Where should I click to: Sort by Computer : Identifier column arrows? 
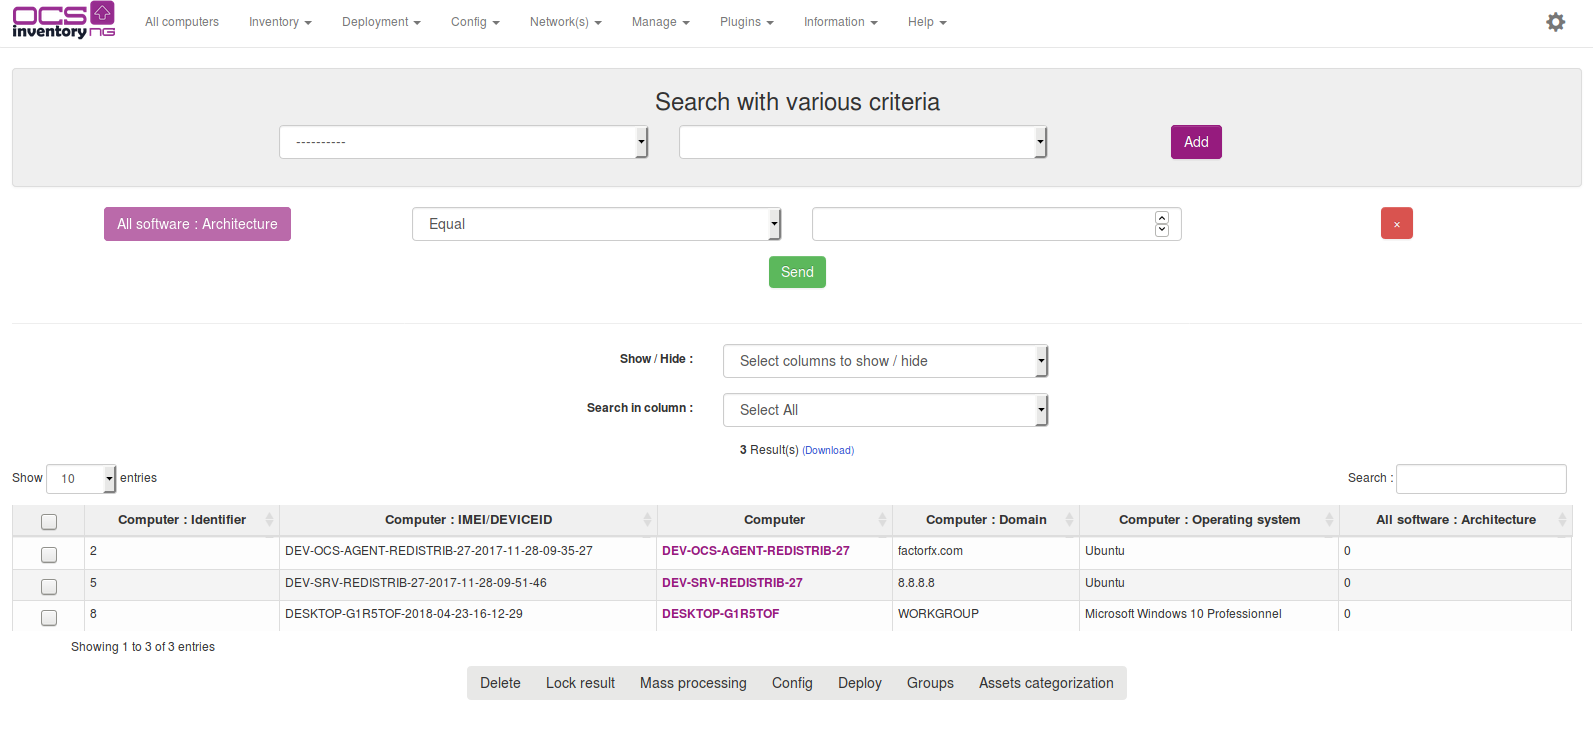[x=269, y=520]
